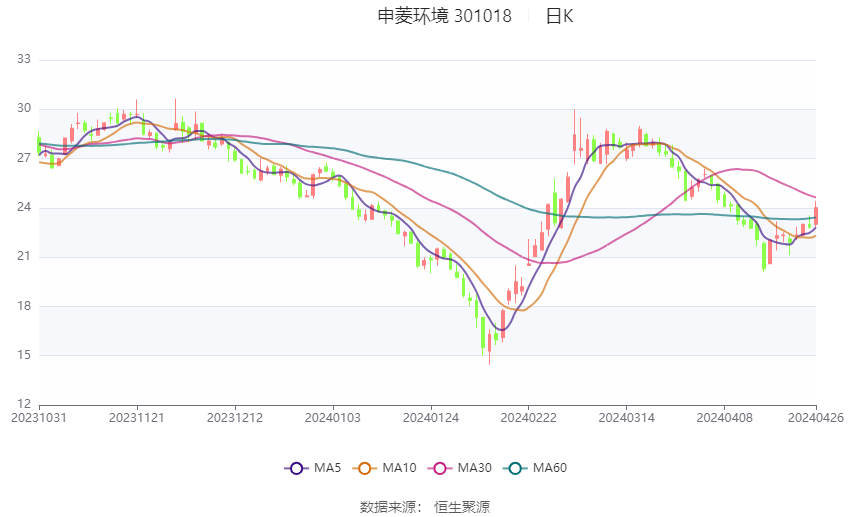
Task: Hide the MA10 series via its label
Action: point(401,468)
